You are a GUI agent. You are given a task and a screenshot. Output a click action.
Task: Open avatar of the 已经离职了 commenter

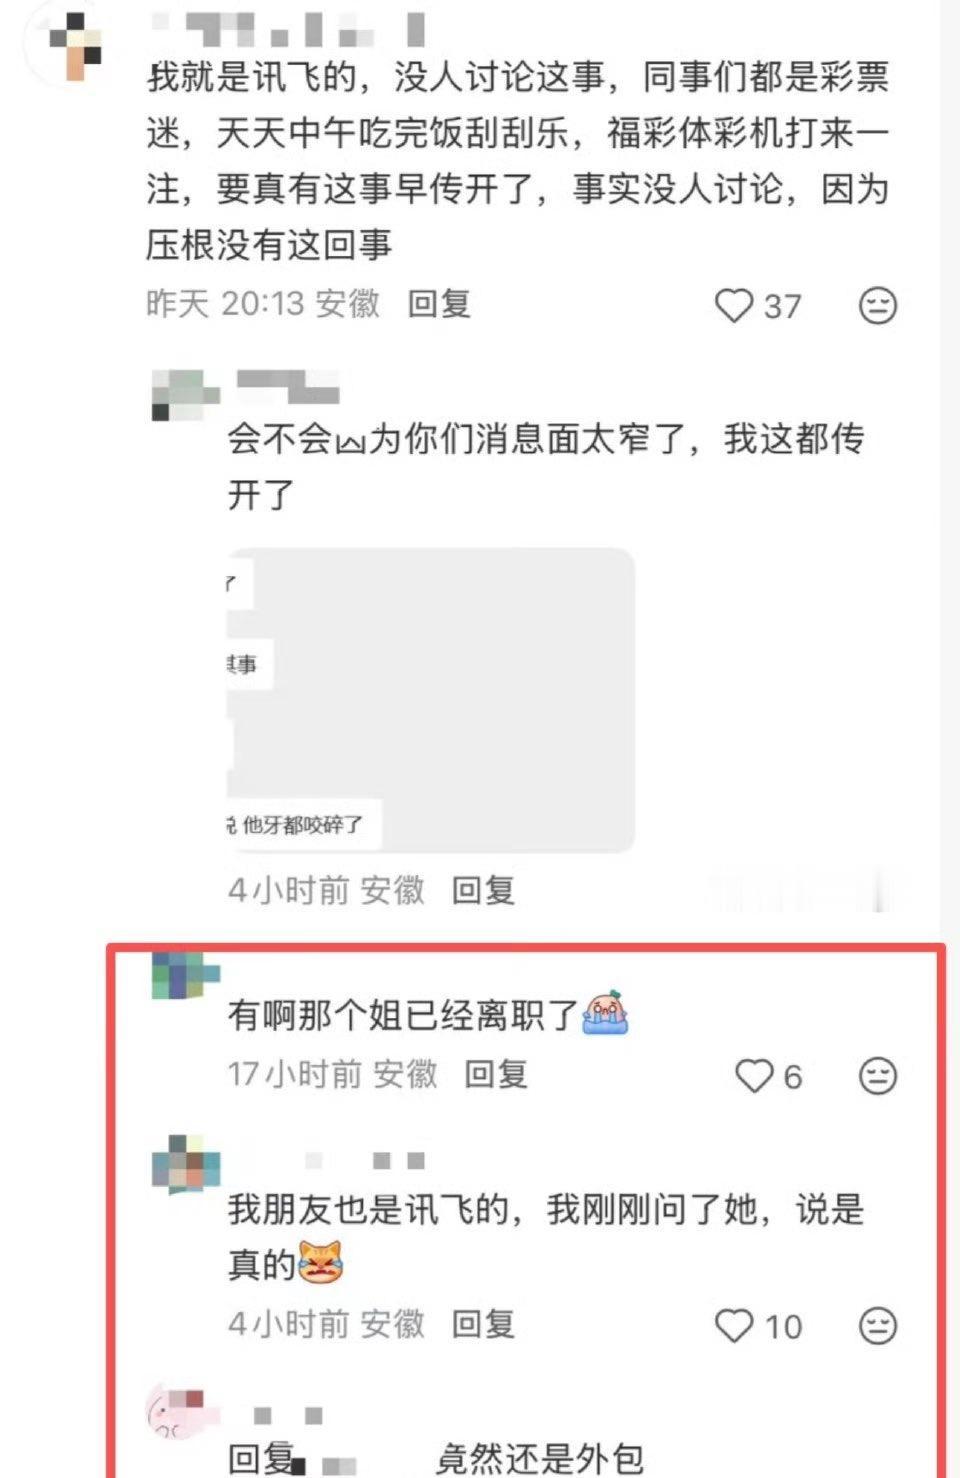(184, 976)
